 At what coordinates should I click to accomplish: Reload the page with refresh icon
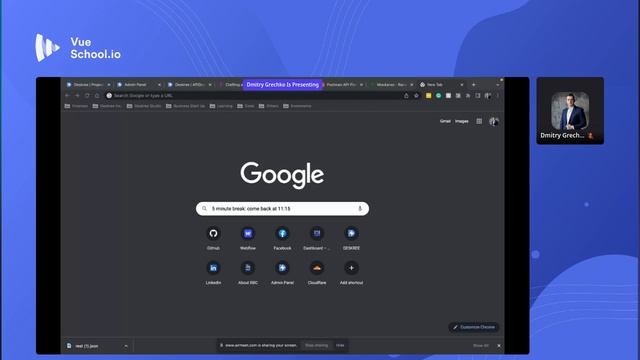[x=87, y=96]
